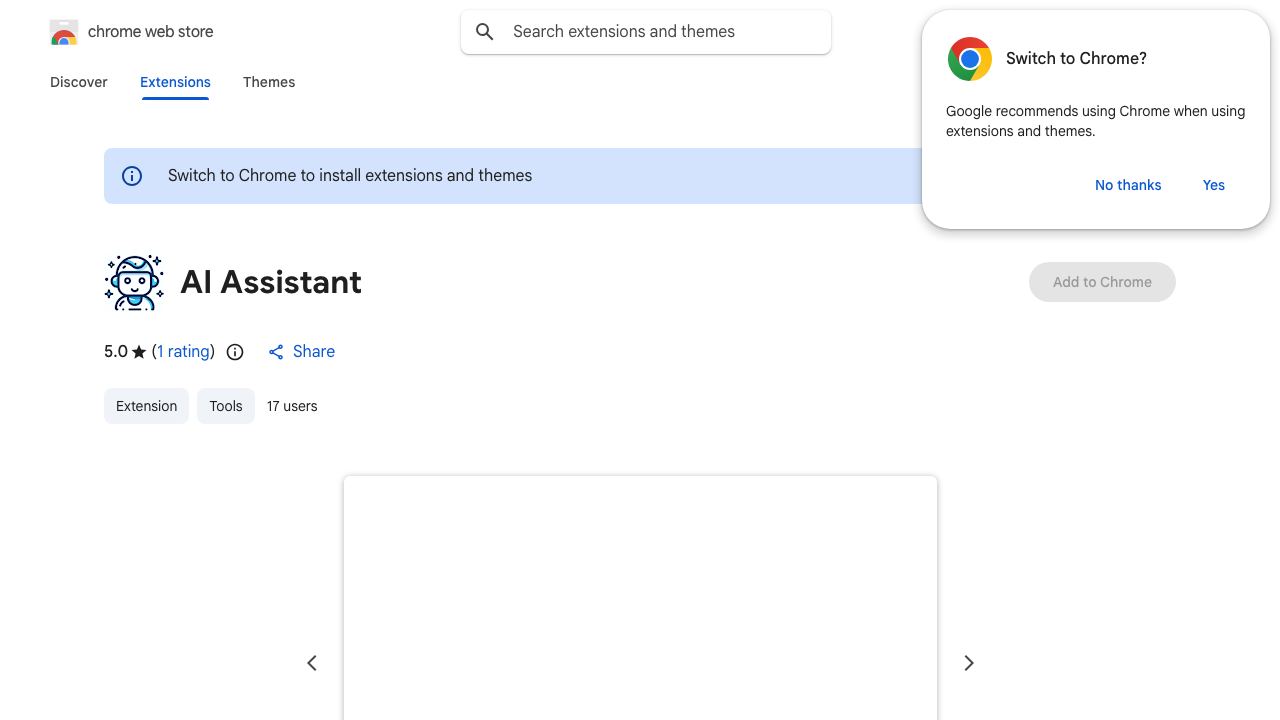Click the chrome web store title text
The width and height of the screenshot is (1280, 720).
tap(151, 32)
